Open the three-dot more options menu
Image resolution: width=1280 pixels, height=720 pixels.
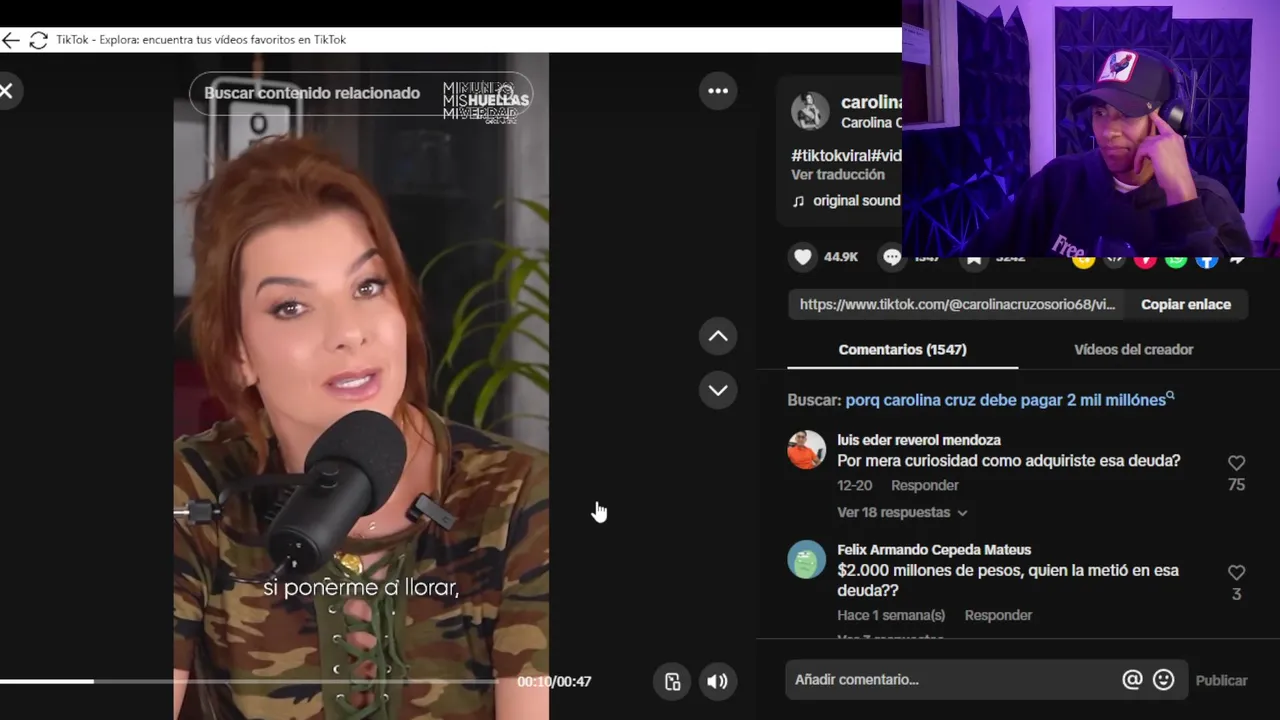point(718,91)
